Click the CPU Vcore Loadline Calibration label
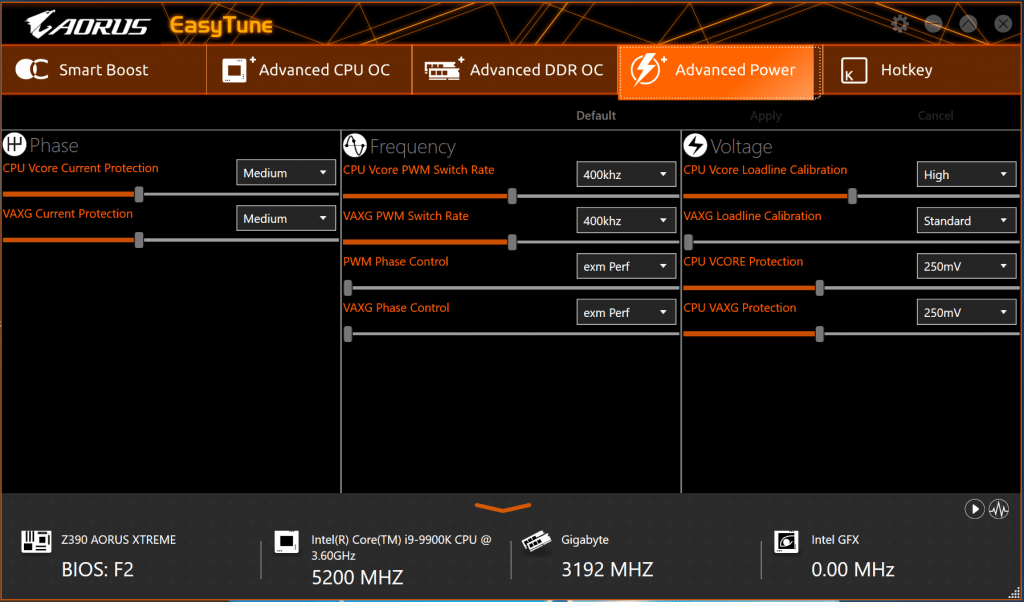Image resolution: width=1024 pixels, height=602 pixels. tap(765, 170)
